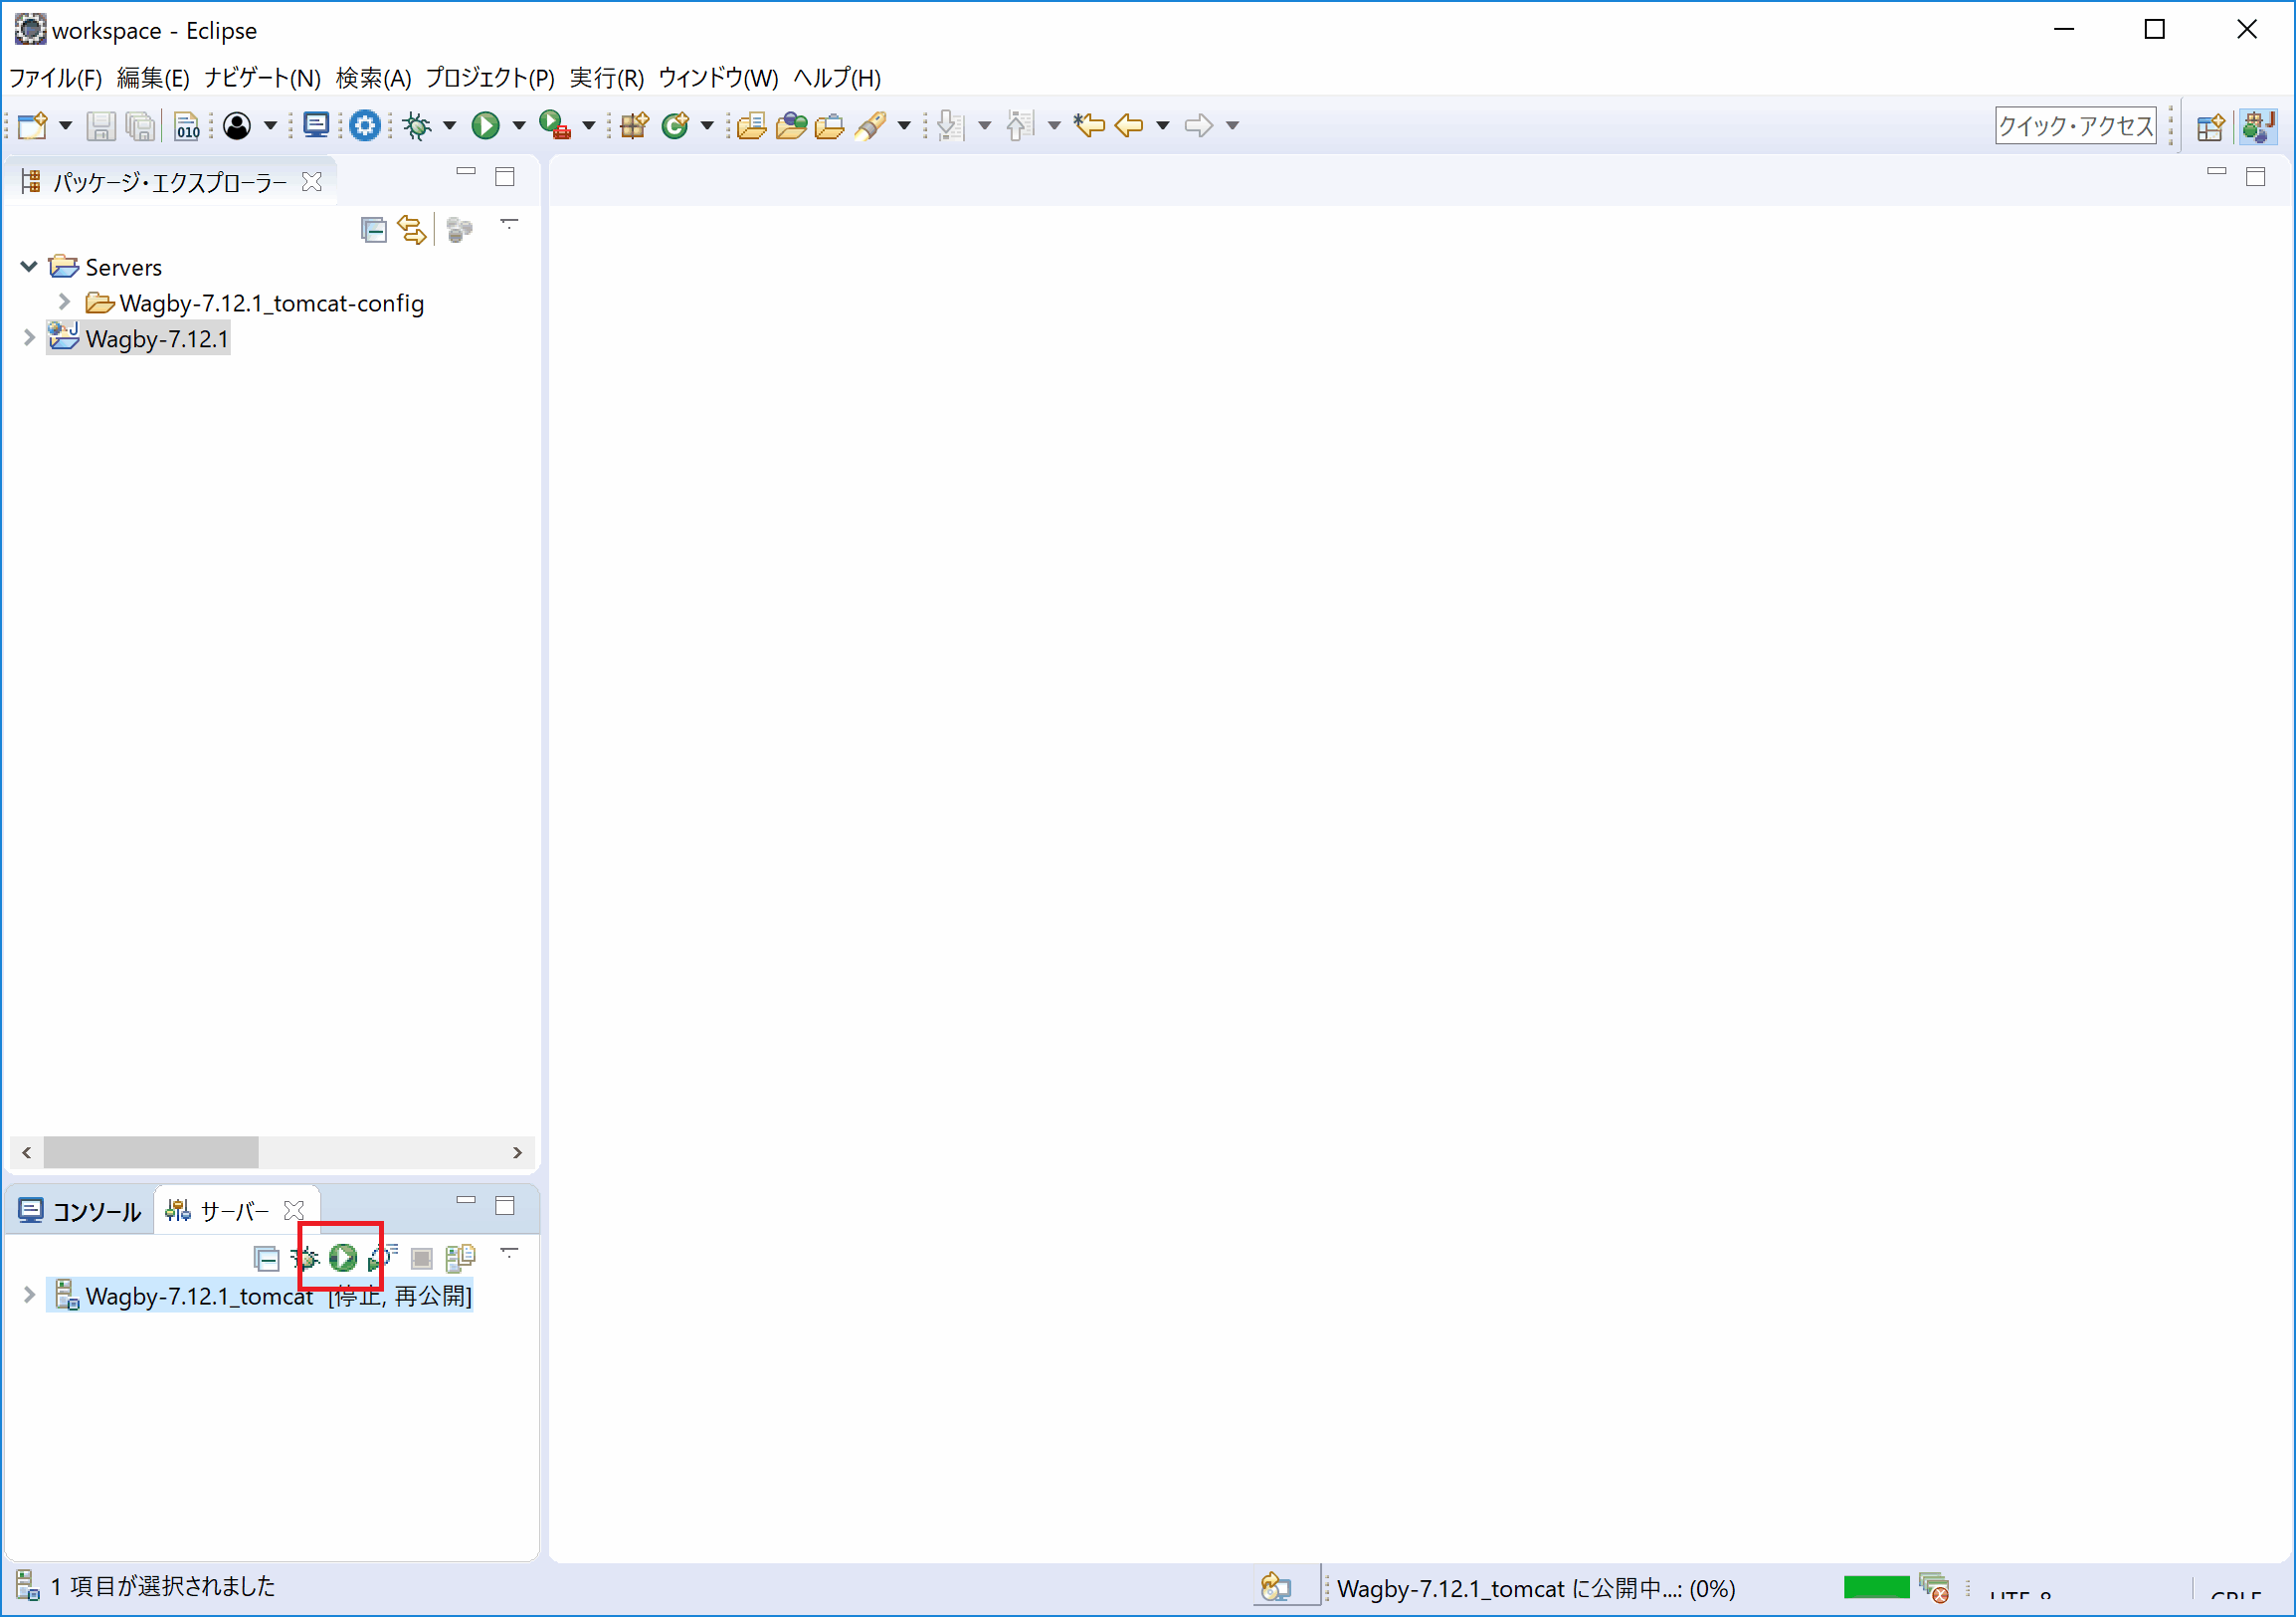Close the パッケージ・エクスプローラー view
Screen dimensions: 2296x1617
tap(312, 181)
